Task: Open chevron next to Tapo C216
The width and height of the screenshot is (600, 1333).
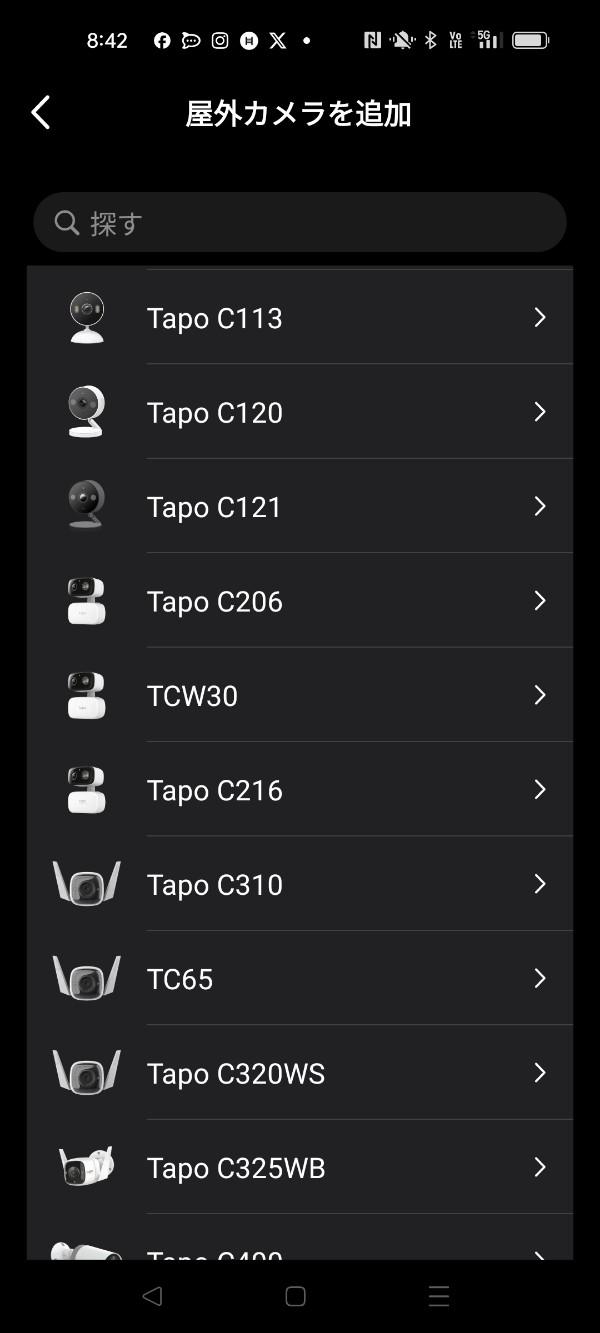Action: pos(540,790)
